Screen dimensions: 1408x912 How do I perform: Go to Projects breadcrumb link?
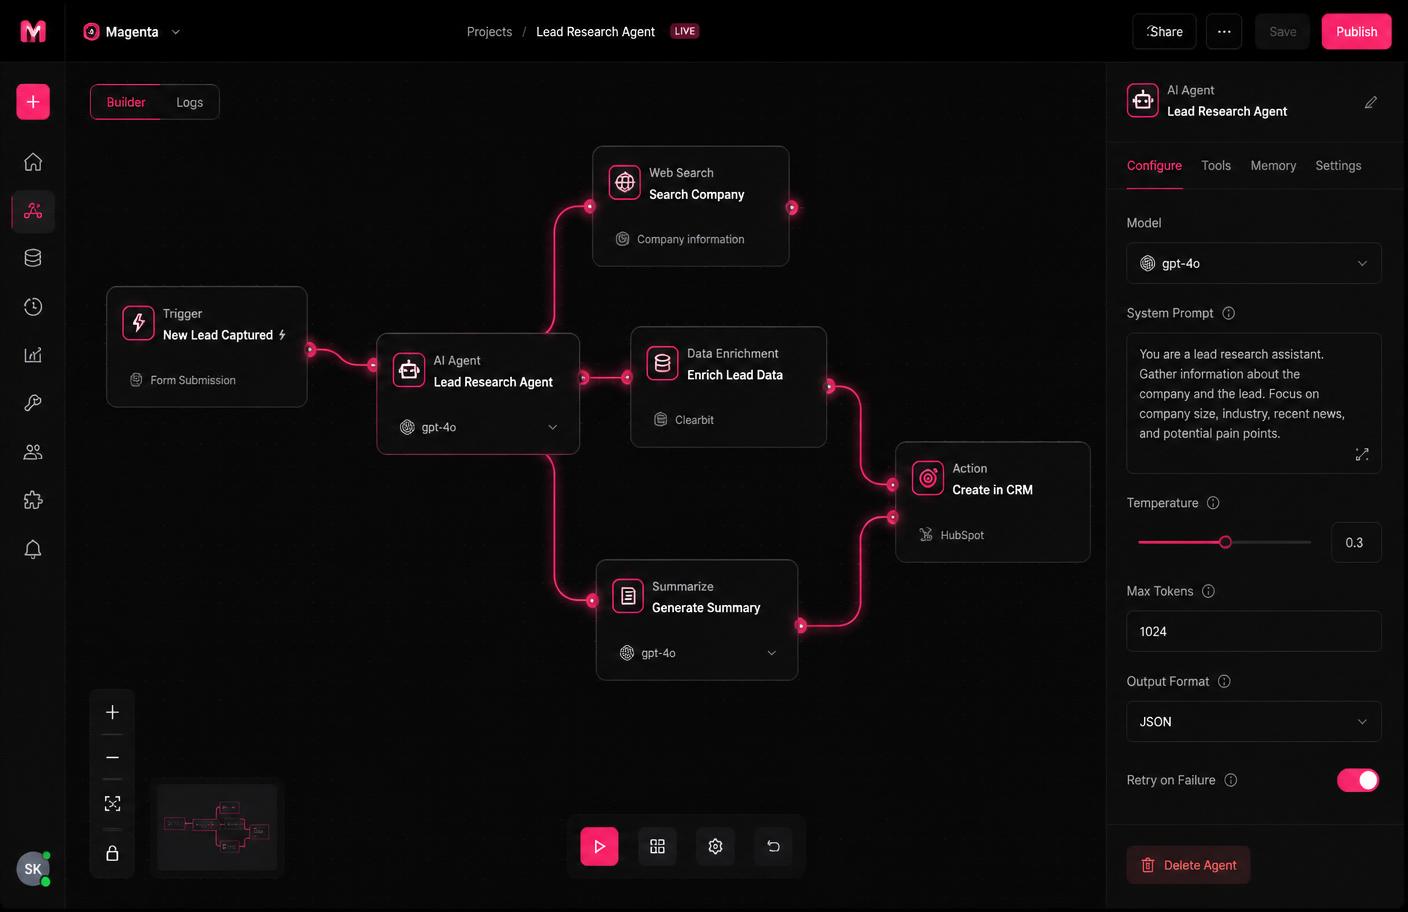[x=489, y=32]
